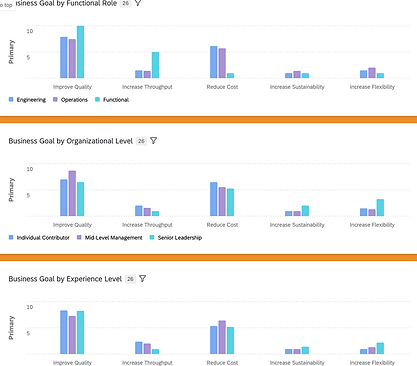
Task: Click Functional bar for Increase Throughput, Functional Role chart
Action: [155, 65]
